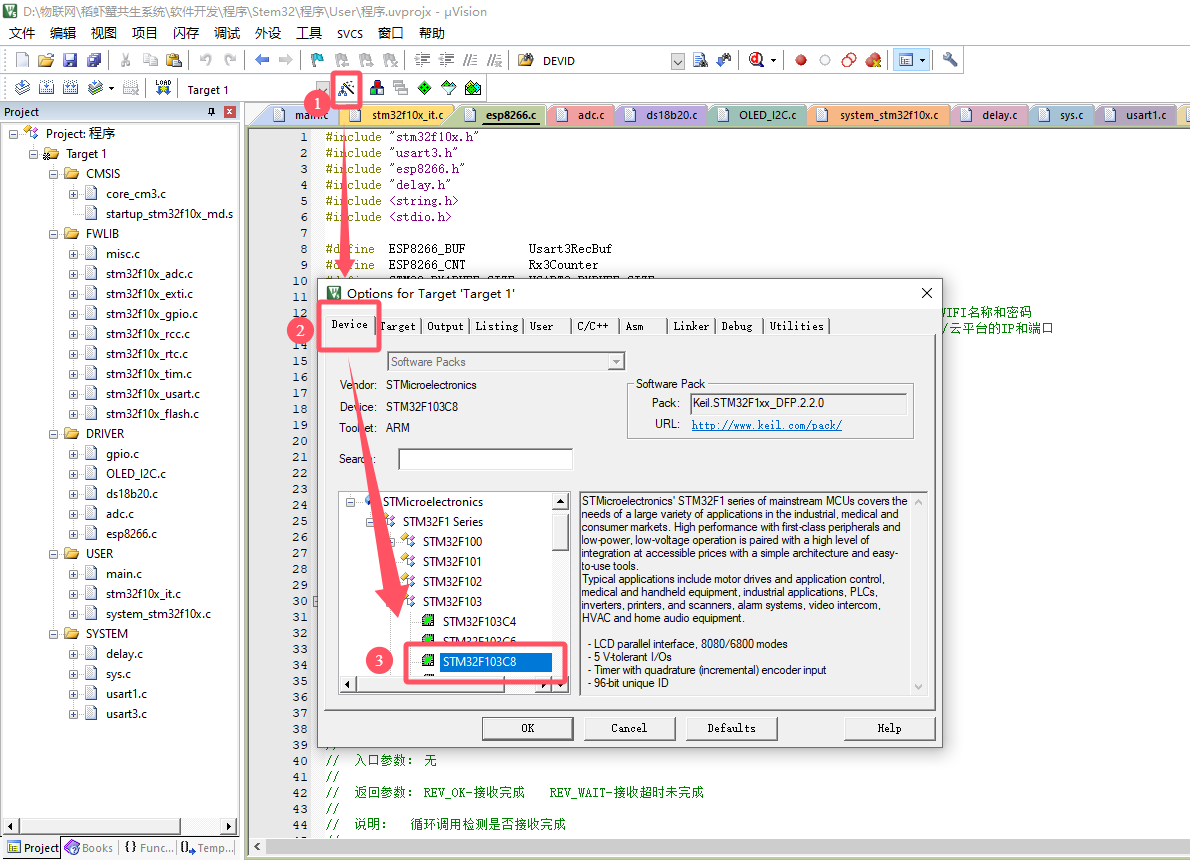Switch to the C/C++ options tab

point(593,326)
